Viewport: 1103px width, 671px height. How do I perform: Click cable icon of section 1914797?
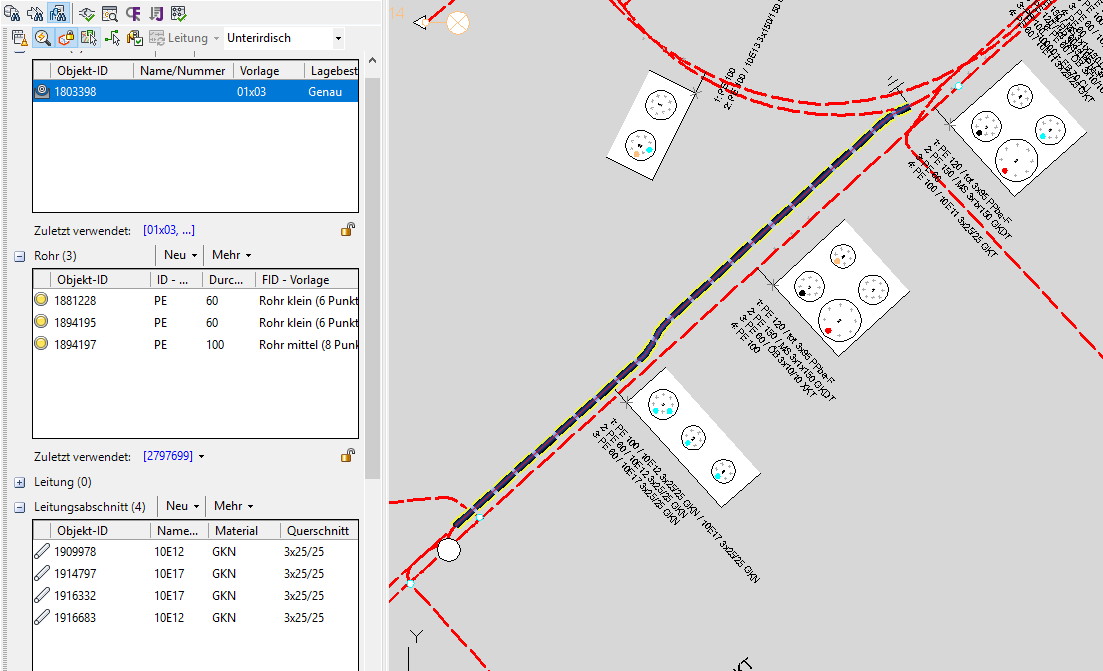(42, 573)
